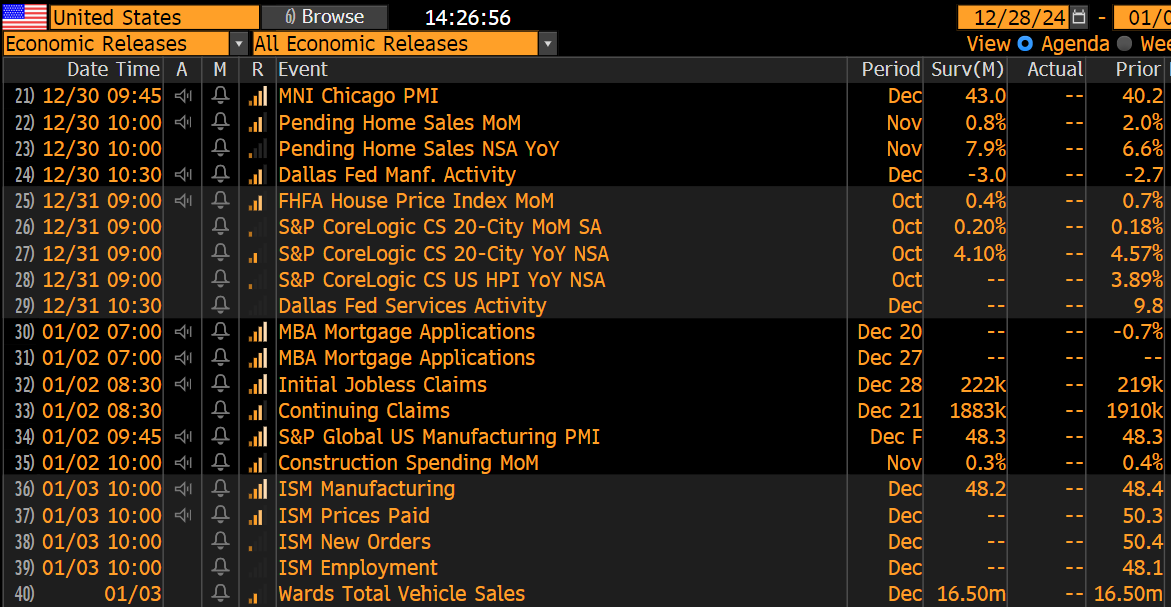Viewport: 1171px width, 607px height.
Task: Click the Economic Releases combo box
Action: click(117, 44)
